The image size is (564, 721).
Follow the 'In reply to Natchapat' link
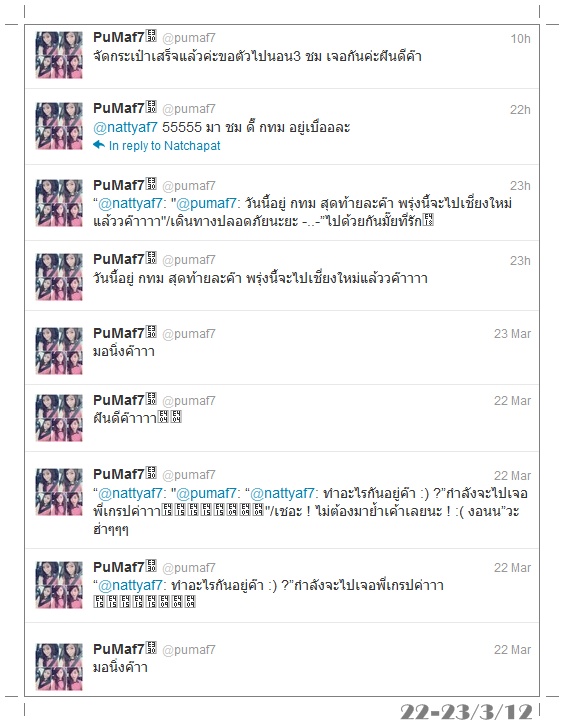pos(165,146)
